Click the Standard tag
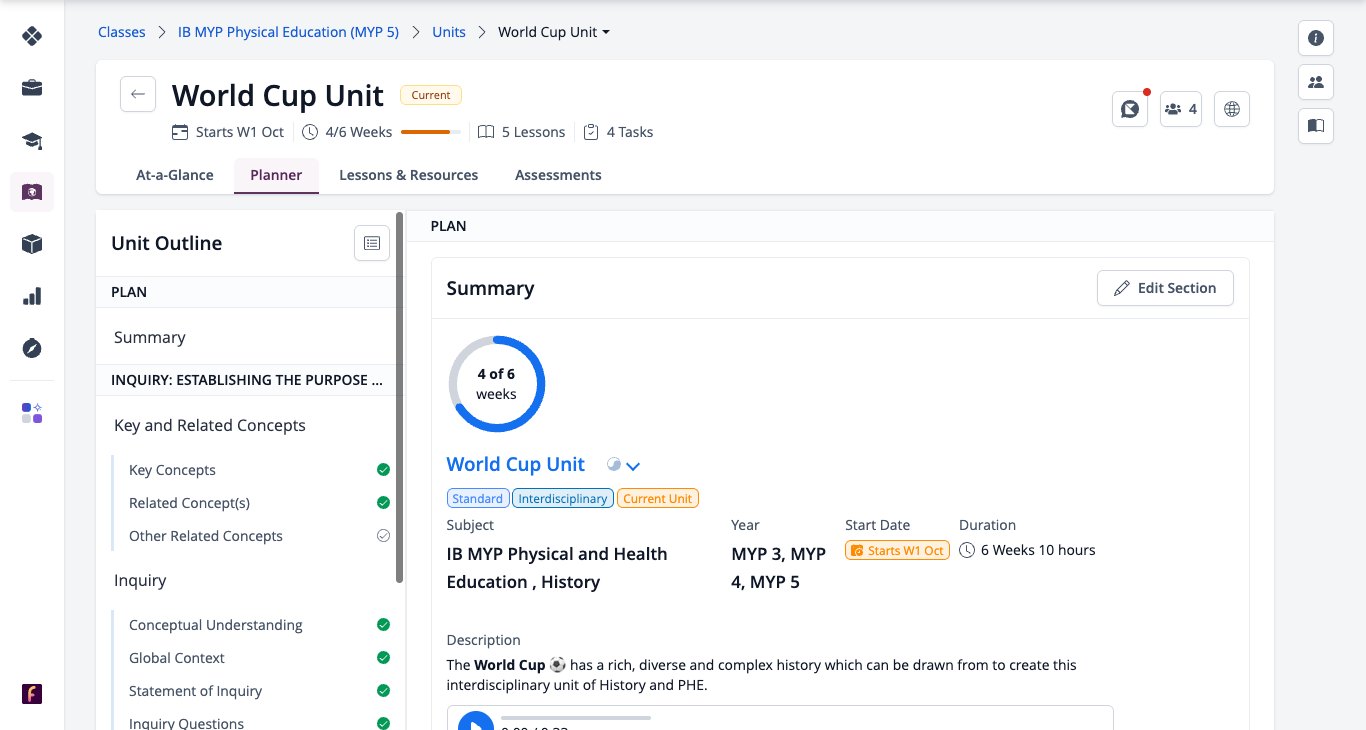 pos(478,498)
